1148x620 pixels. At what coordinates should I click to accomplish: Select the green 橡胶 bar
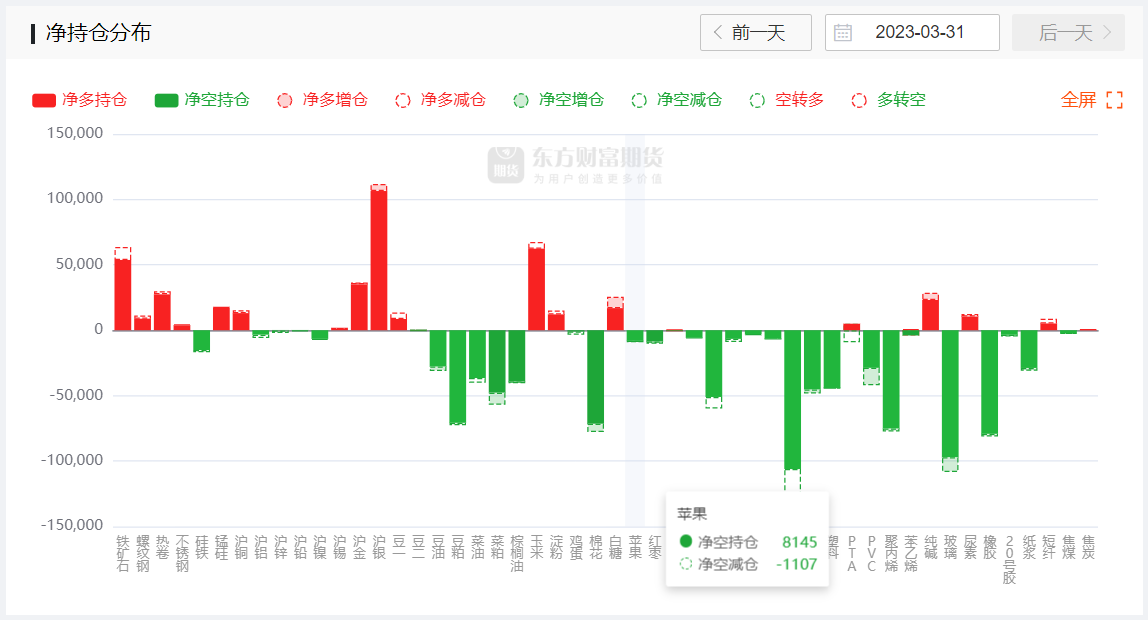click(x=989, y=382)
